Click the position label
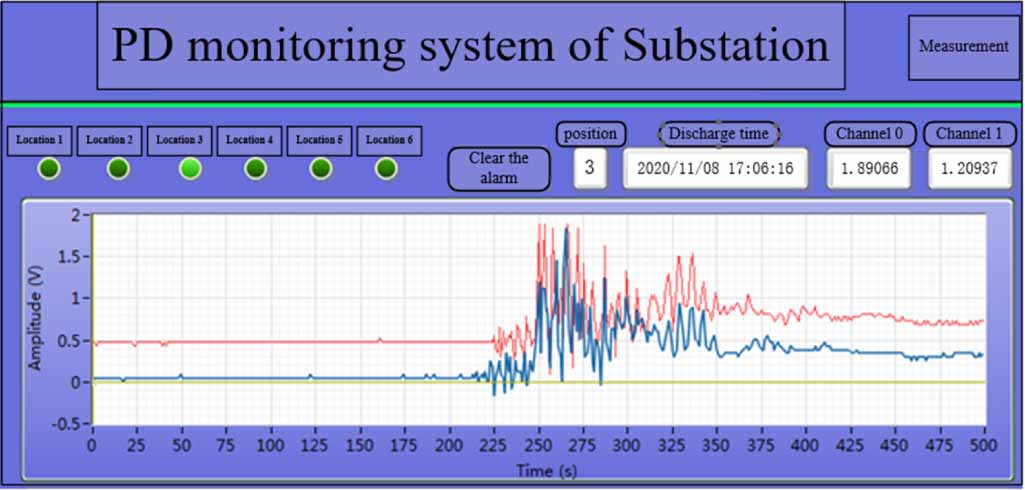Viewport: 1025px width, 490px height. tap(591, 134)
